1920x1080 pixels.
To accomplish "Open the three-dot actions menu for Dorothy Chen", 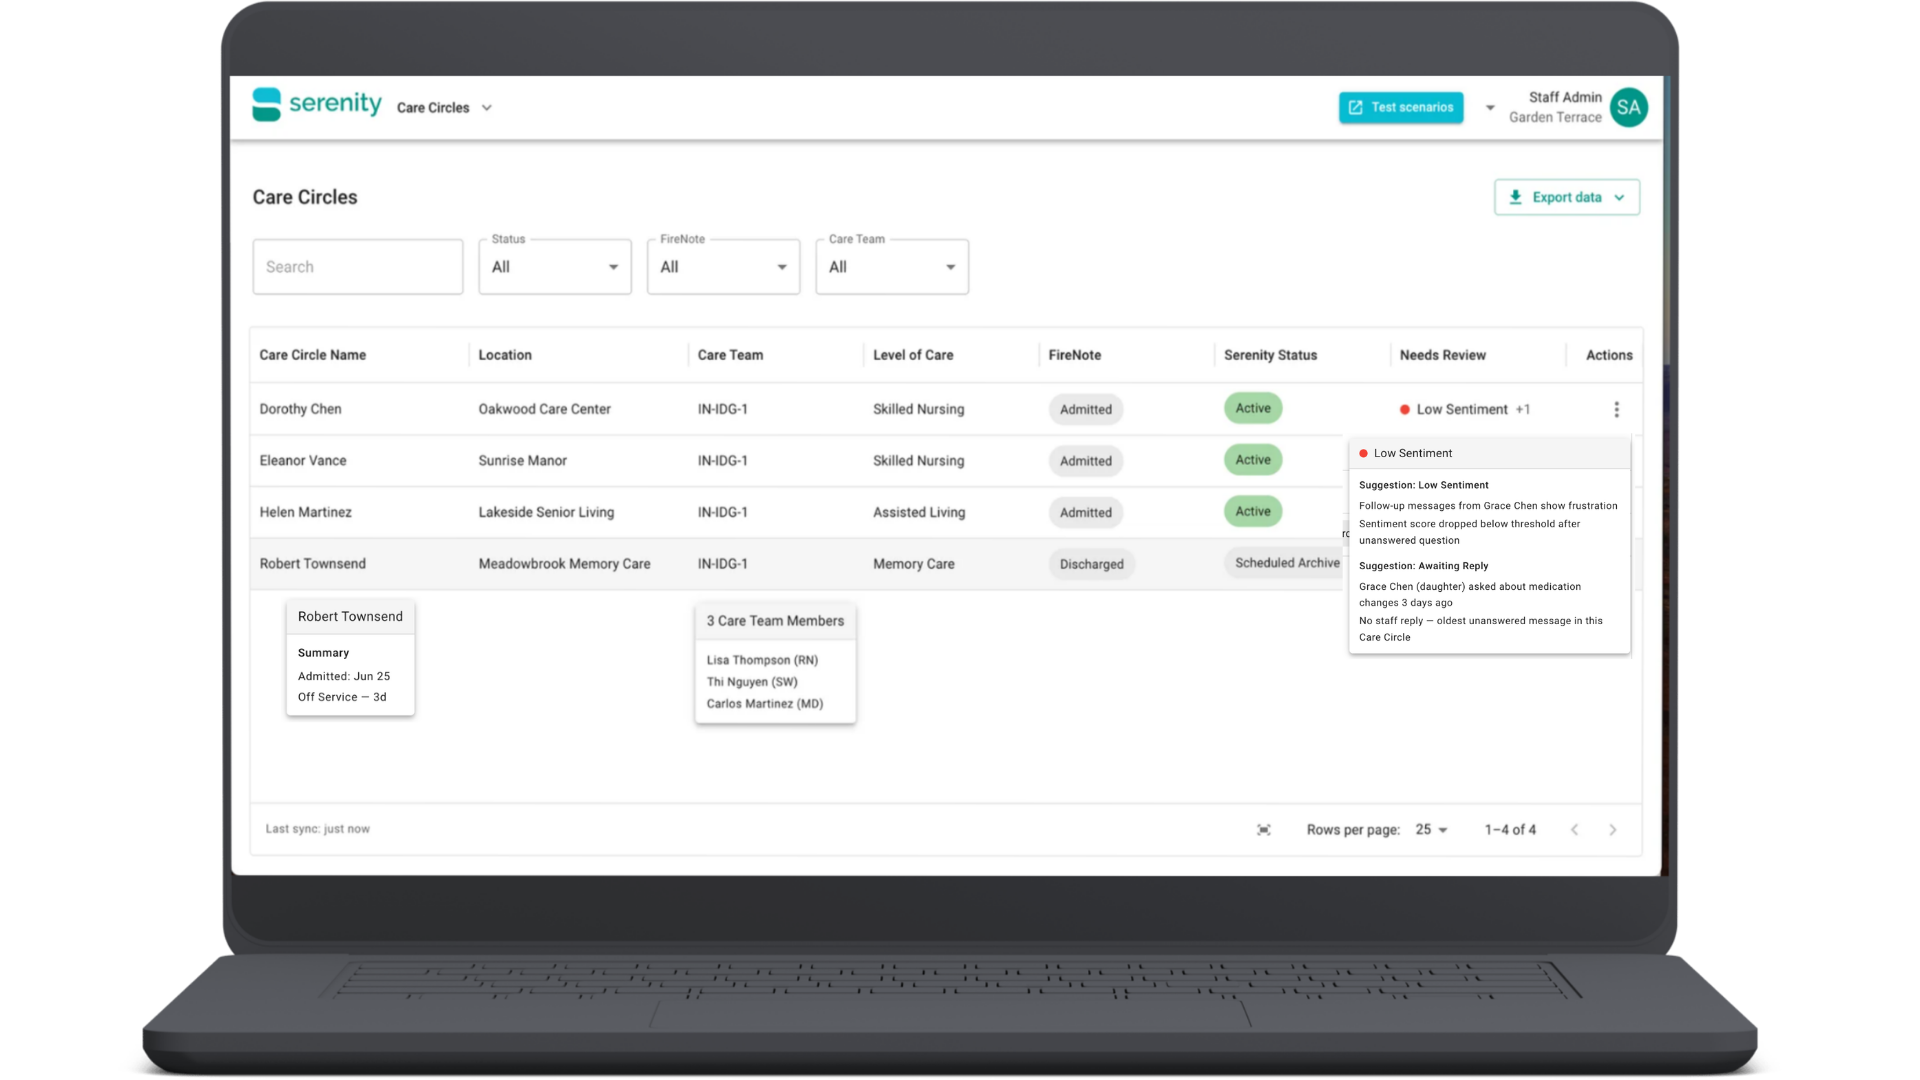I will click(1616, 409).
